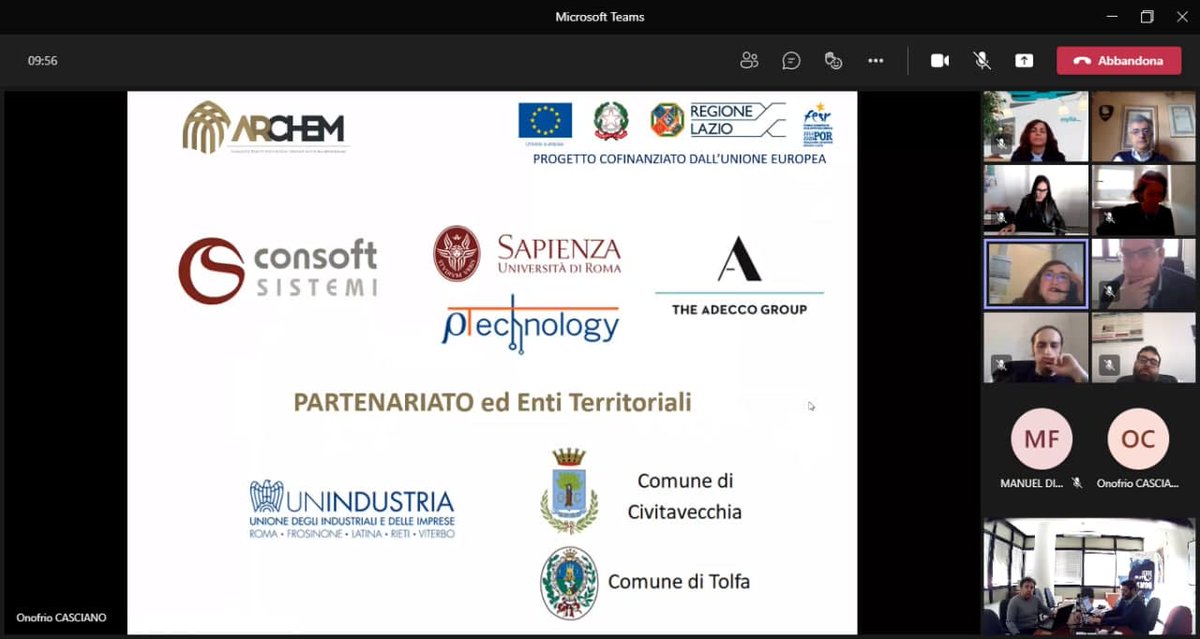Select the OC avatar of Onofrio Casciano
Viewport: 1200px width, 639px height.
1138,439
